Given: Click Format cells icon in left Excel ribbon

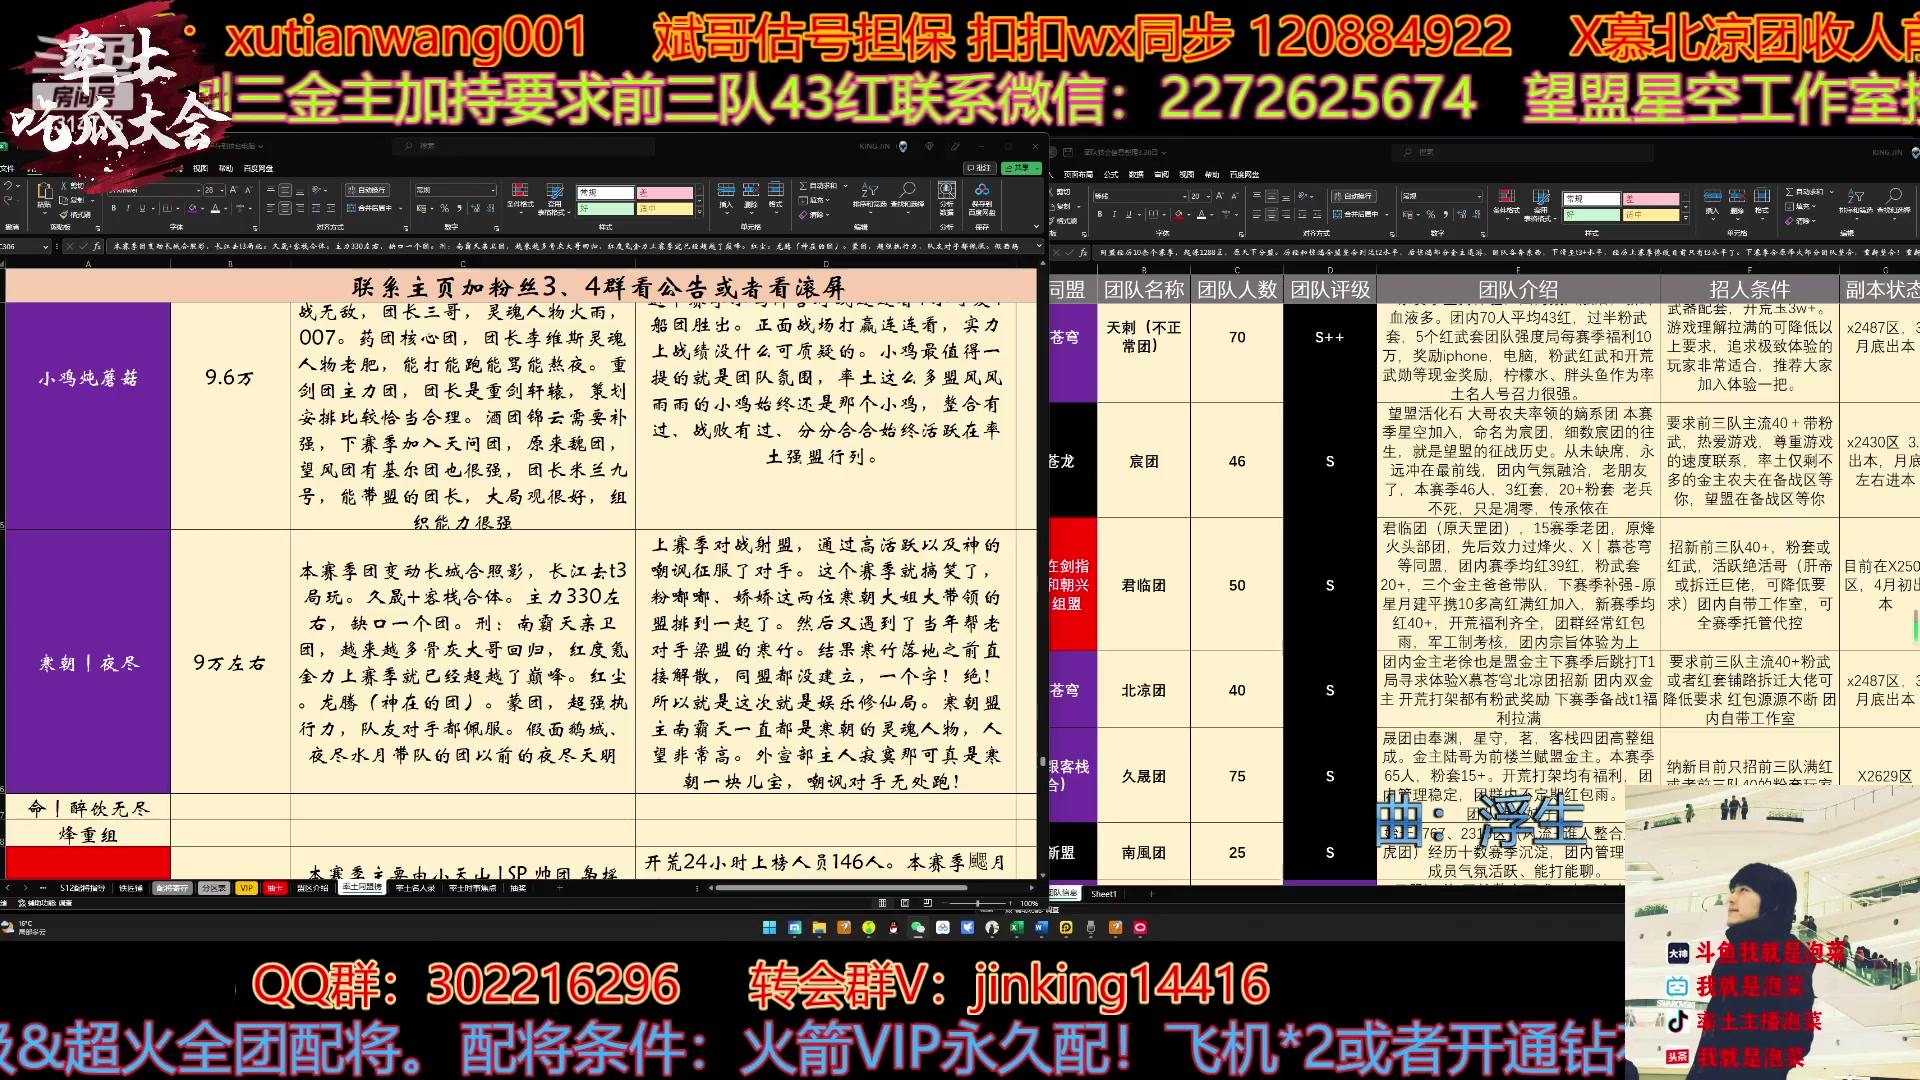Looking at the screenshot, I should [776, 189].
